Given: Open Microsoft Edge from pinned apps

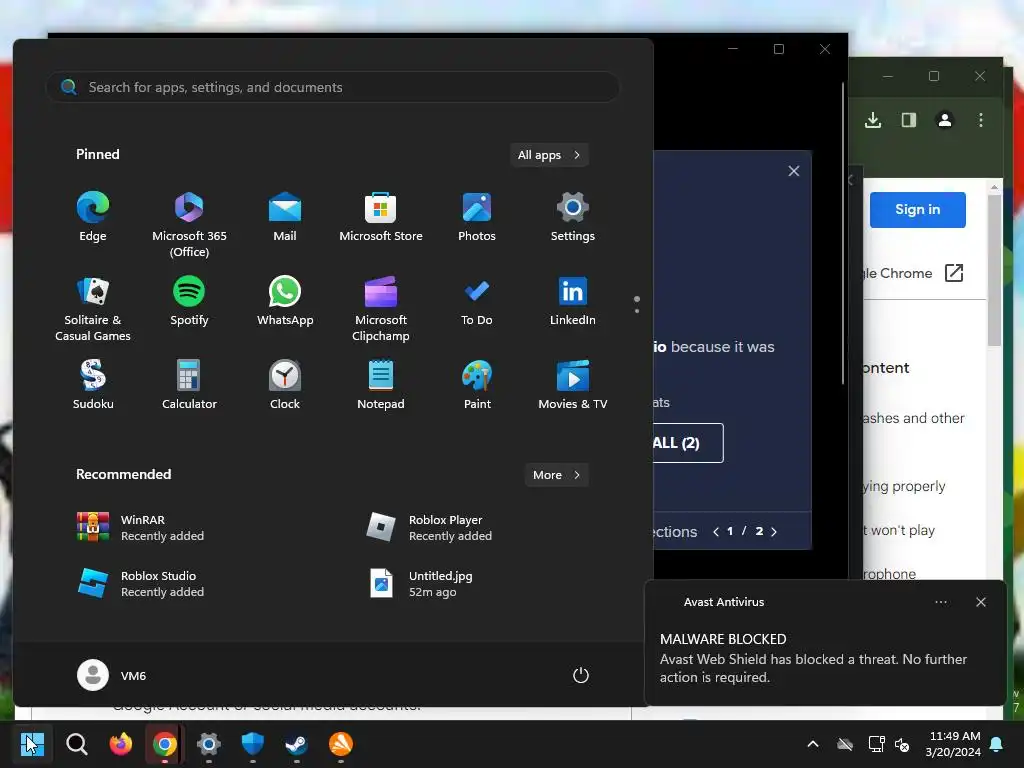Looking at the screenshot, I should [93, 217].
